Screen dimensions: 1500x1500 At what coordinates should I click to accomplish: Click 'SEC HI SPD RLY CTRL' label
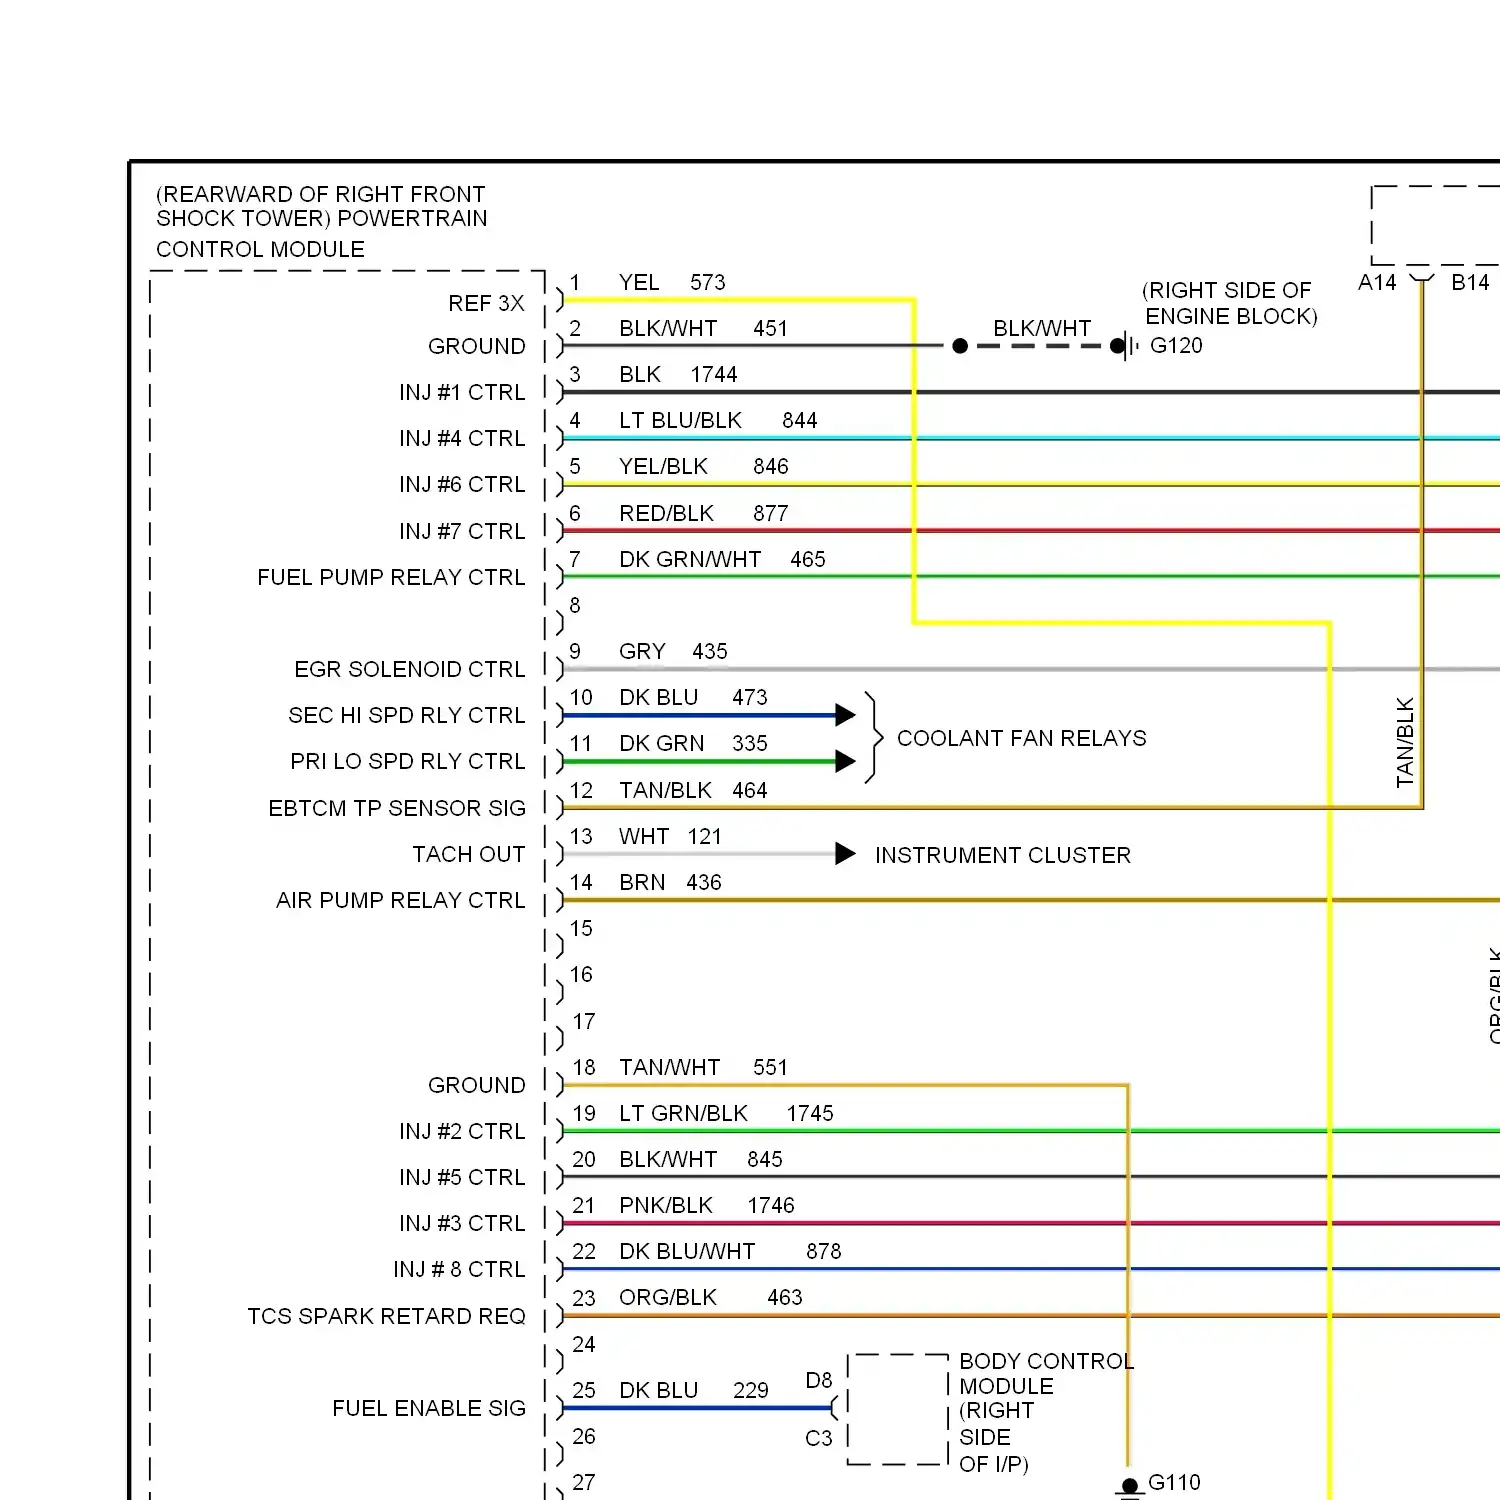click(x=407, y=716)
